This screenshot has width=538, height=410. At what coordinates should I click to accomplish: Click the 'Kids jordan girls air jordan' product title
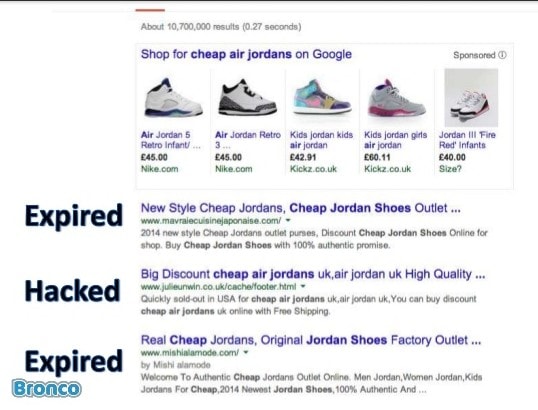pos(396,140)
